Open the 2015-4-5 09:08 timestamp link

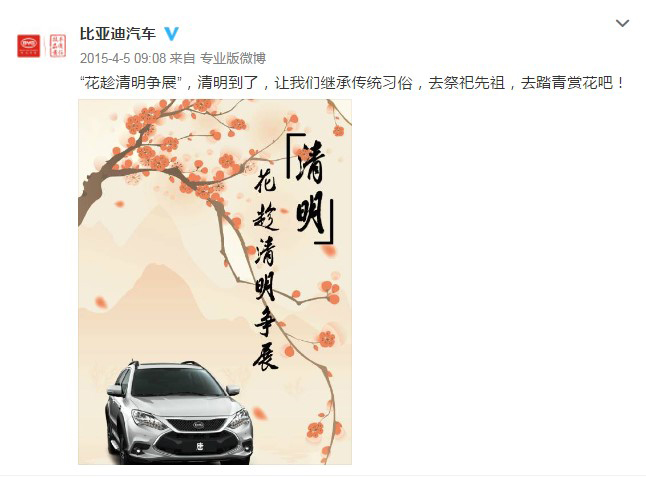123,58
